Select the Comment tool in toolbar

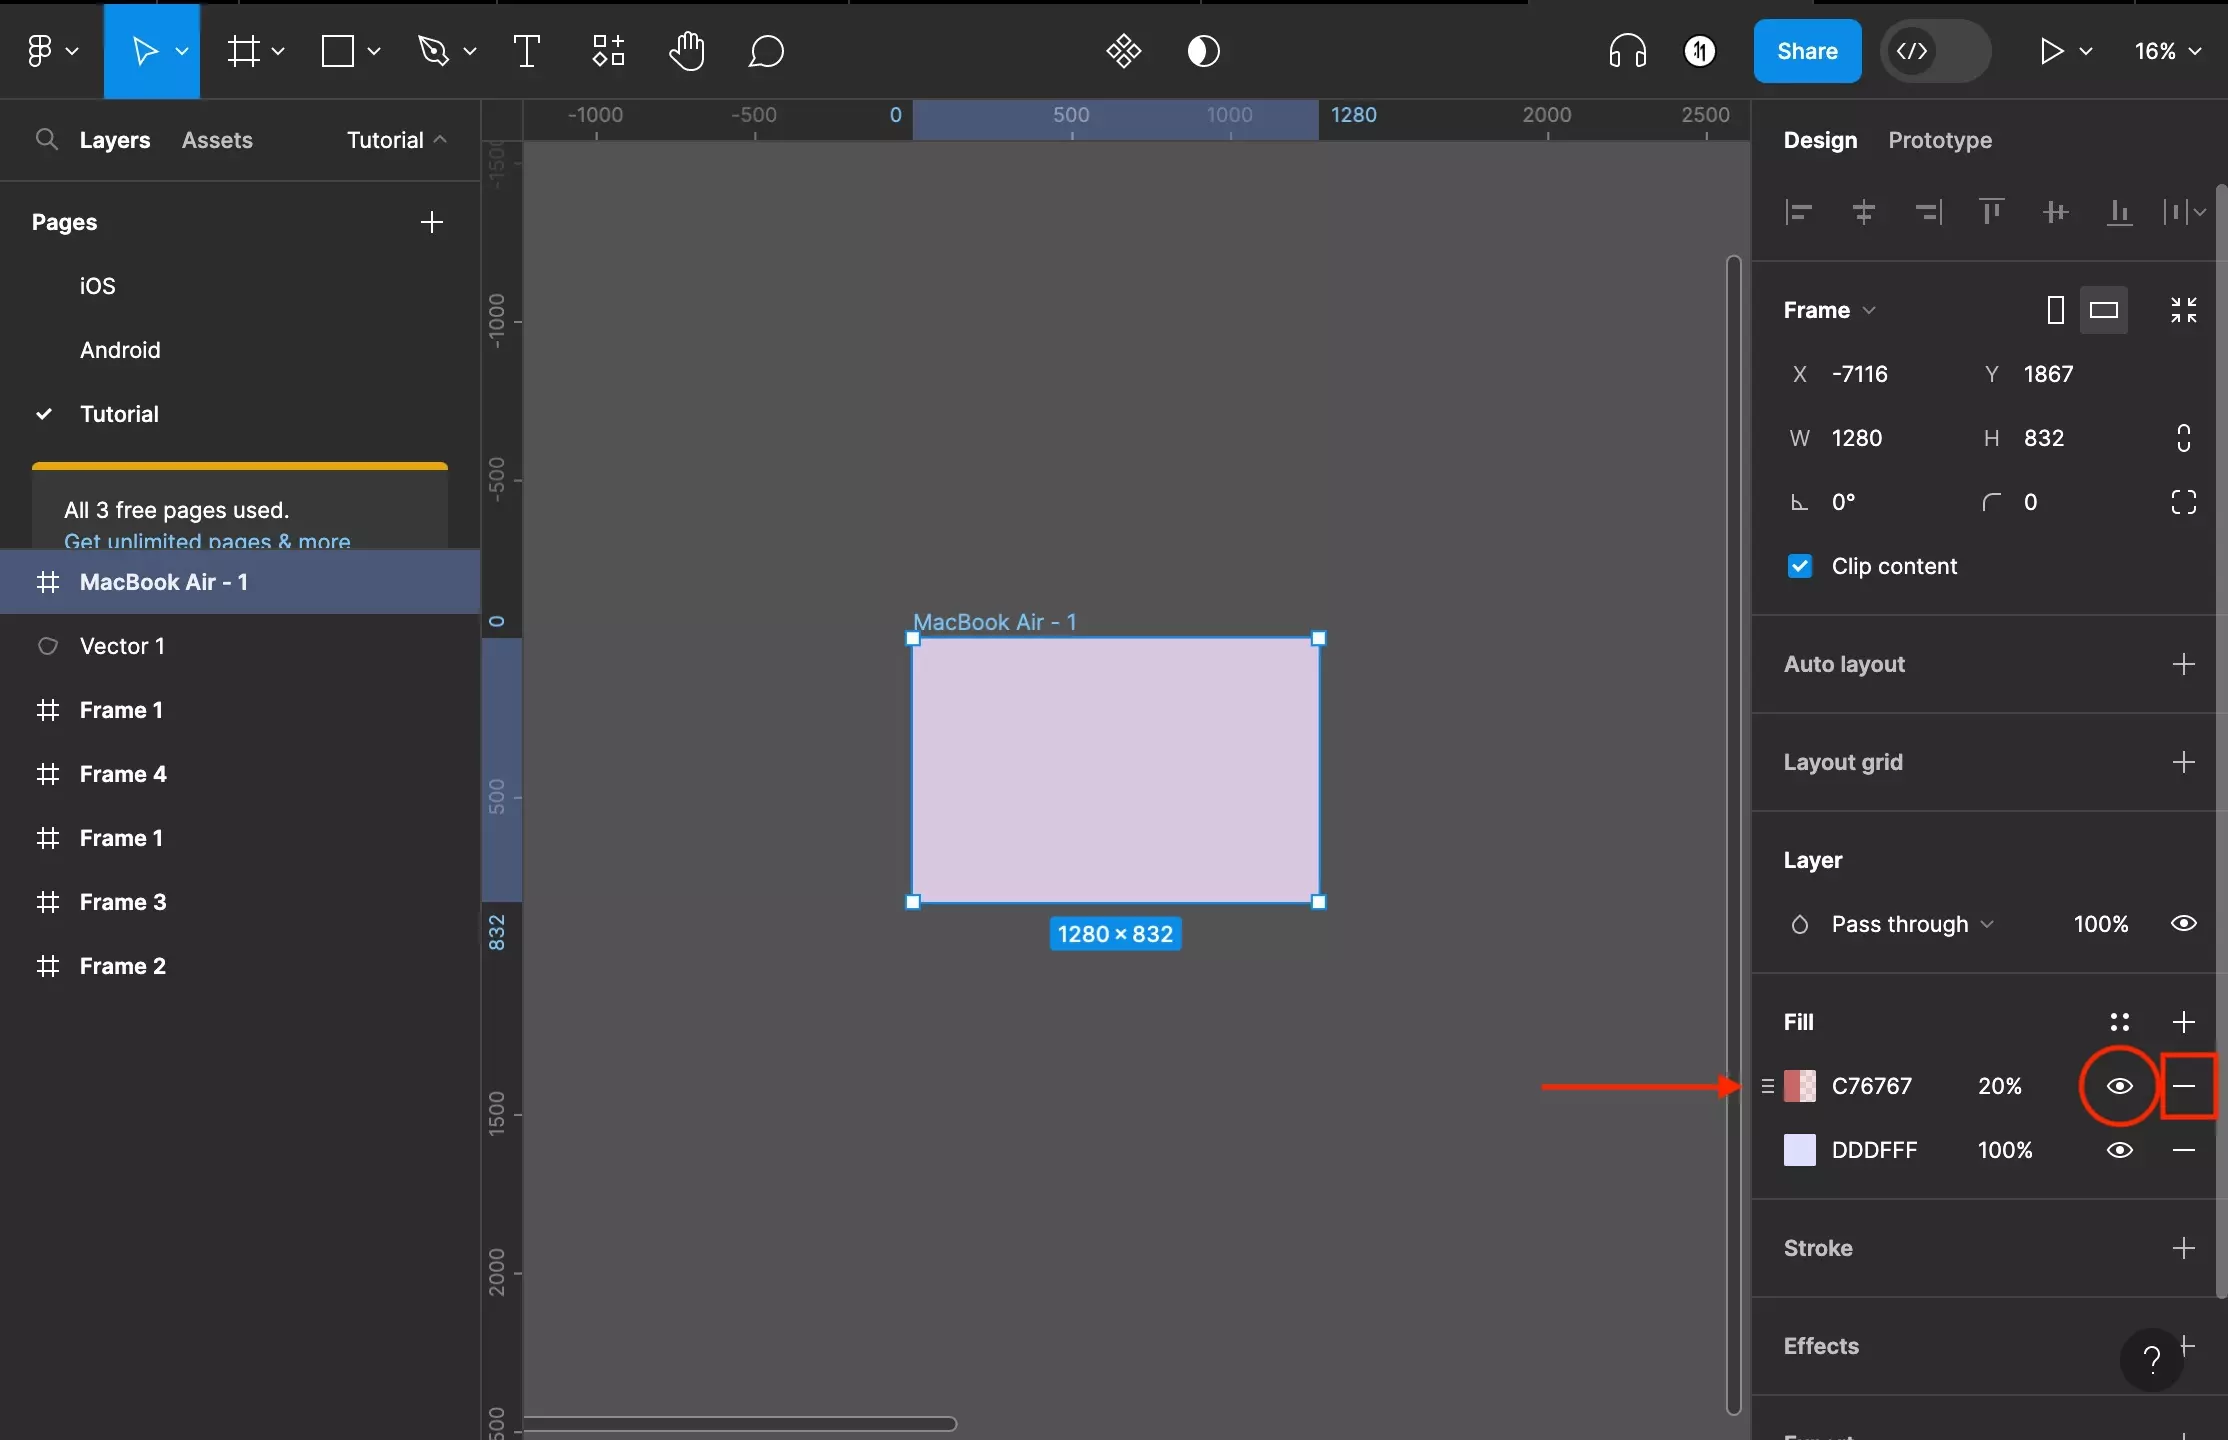(x=763, y=50)
